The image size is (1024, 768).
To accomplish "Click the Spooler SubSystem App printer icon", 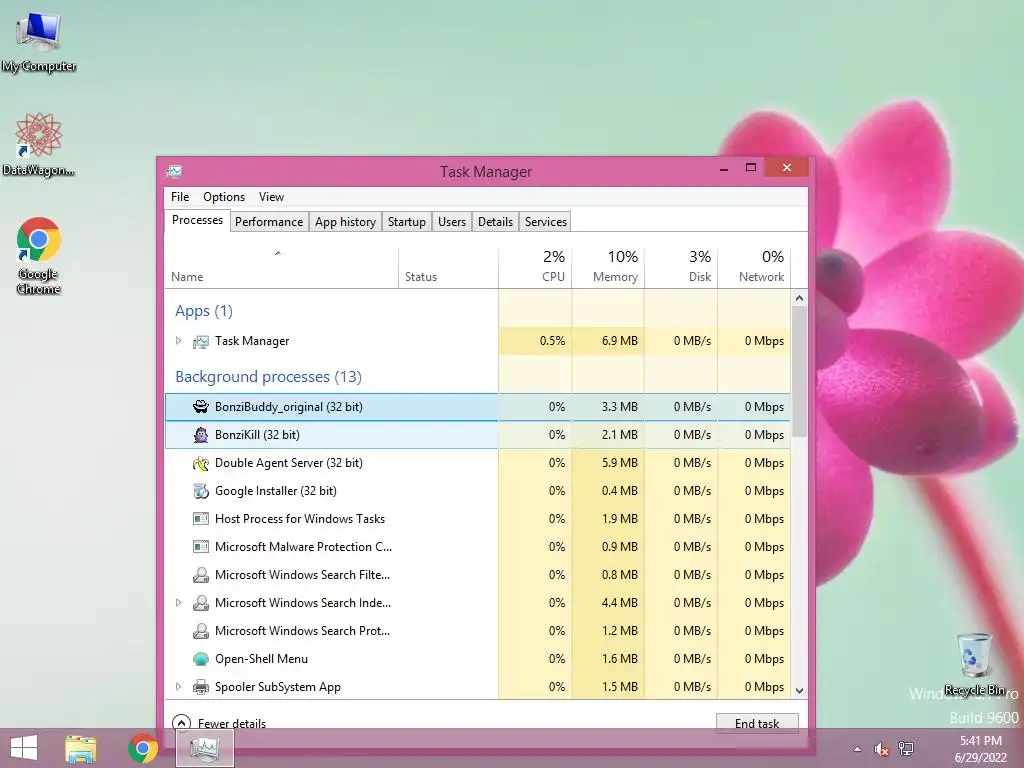I will click(200, 687).
